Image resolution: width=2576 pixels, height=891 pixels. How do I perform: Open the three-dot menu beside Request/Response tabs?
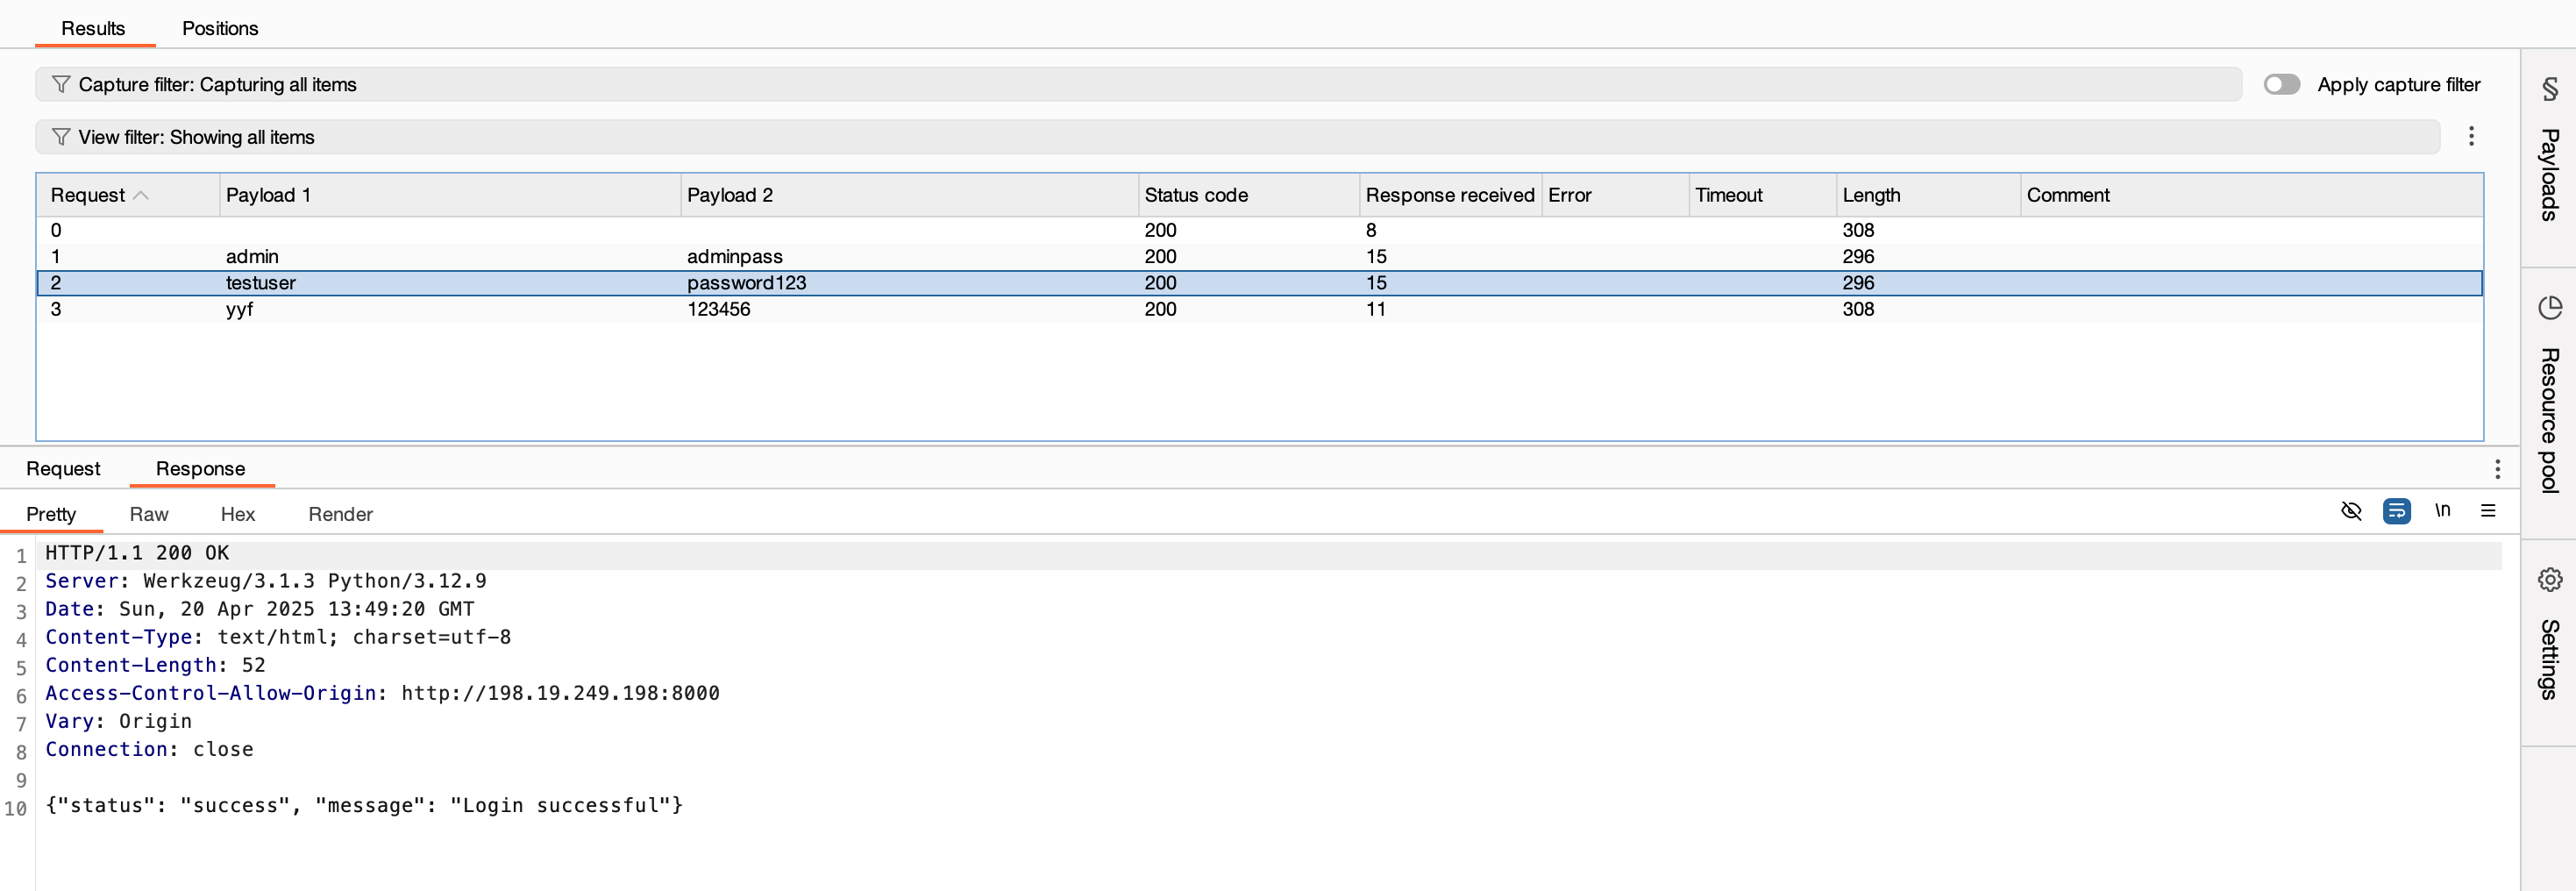[x=2496, y=469]
